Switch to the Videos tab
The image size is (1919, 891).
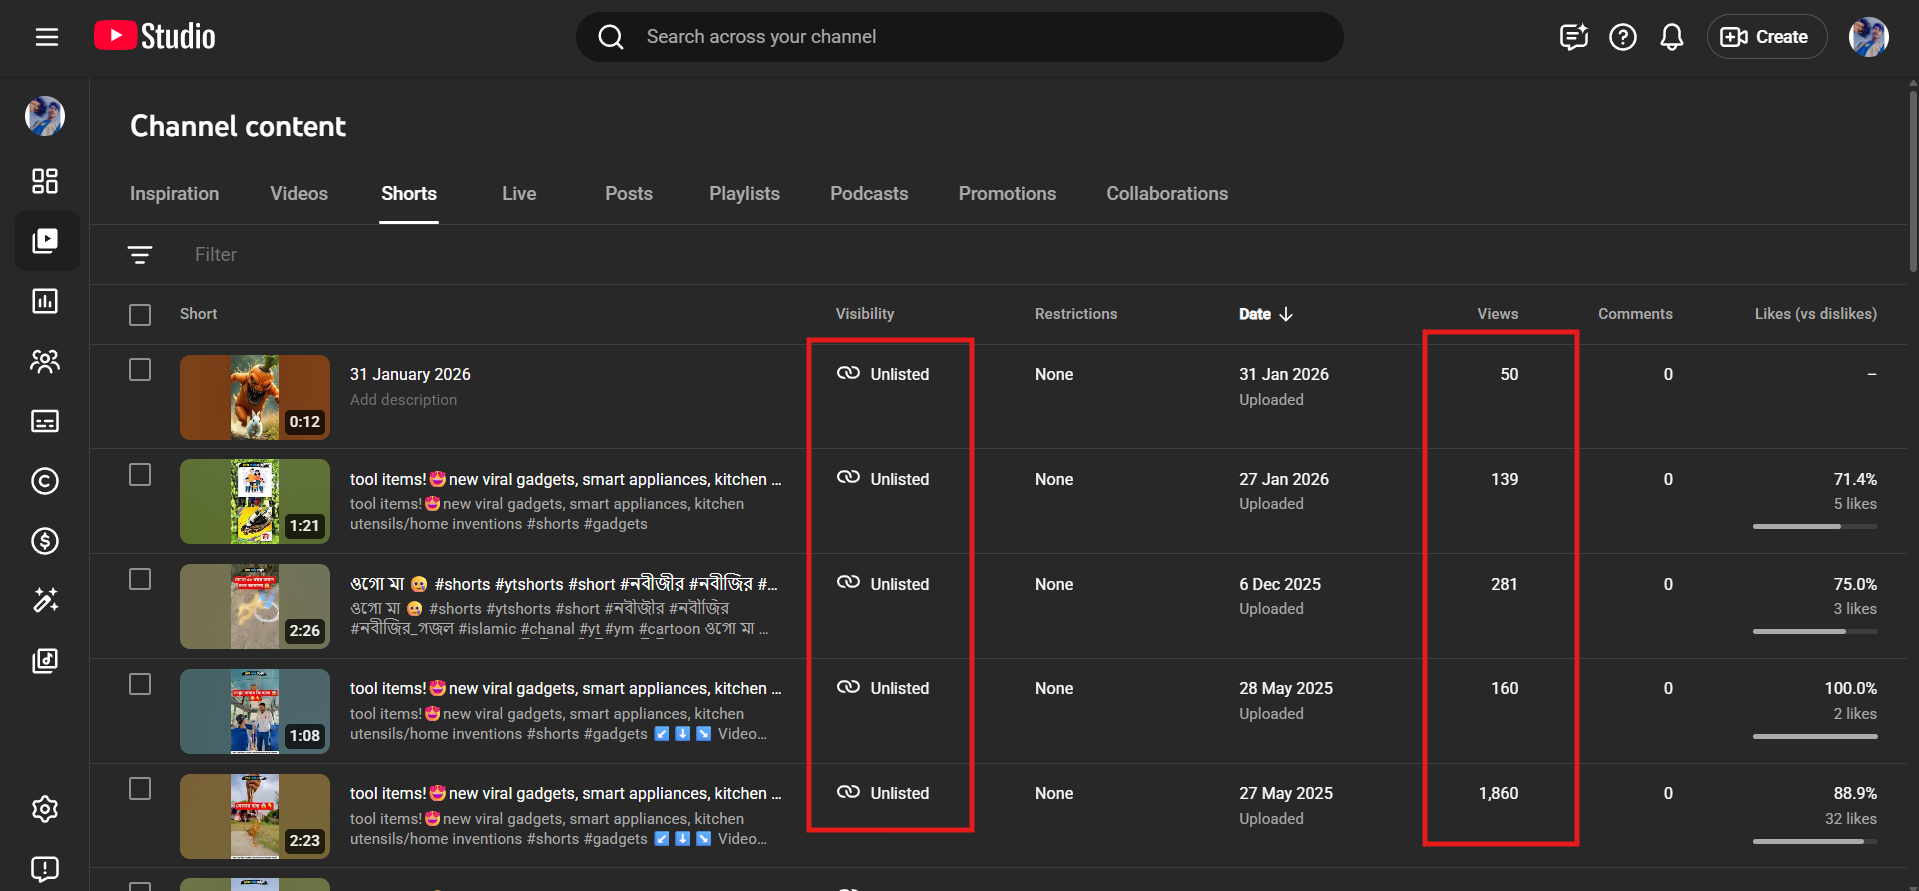298,194
